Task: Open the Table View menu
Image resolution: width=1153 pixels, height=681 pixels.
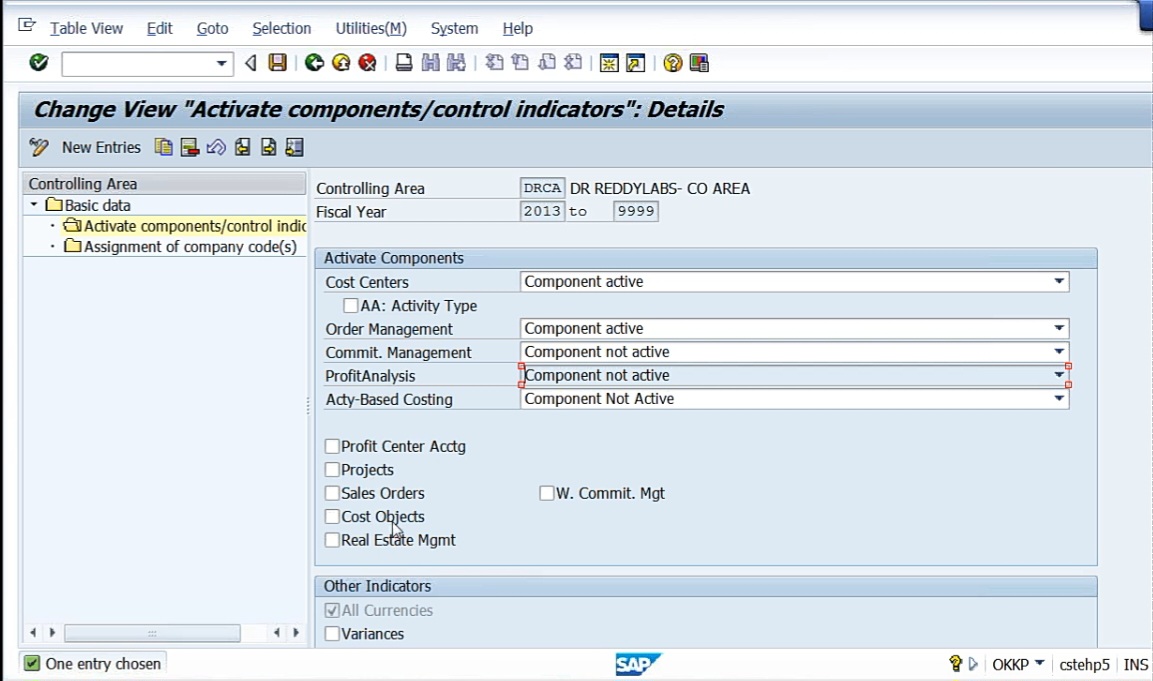Action: (86, 28)
